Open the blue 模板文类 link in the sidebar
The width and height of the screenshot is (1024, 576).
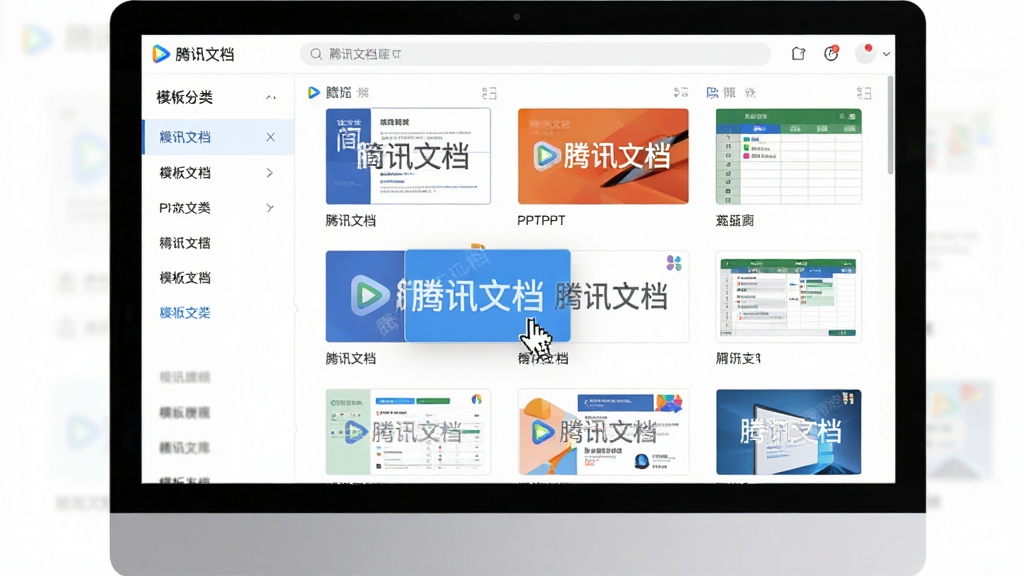pos(185,313)
